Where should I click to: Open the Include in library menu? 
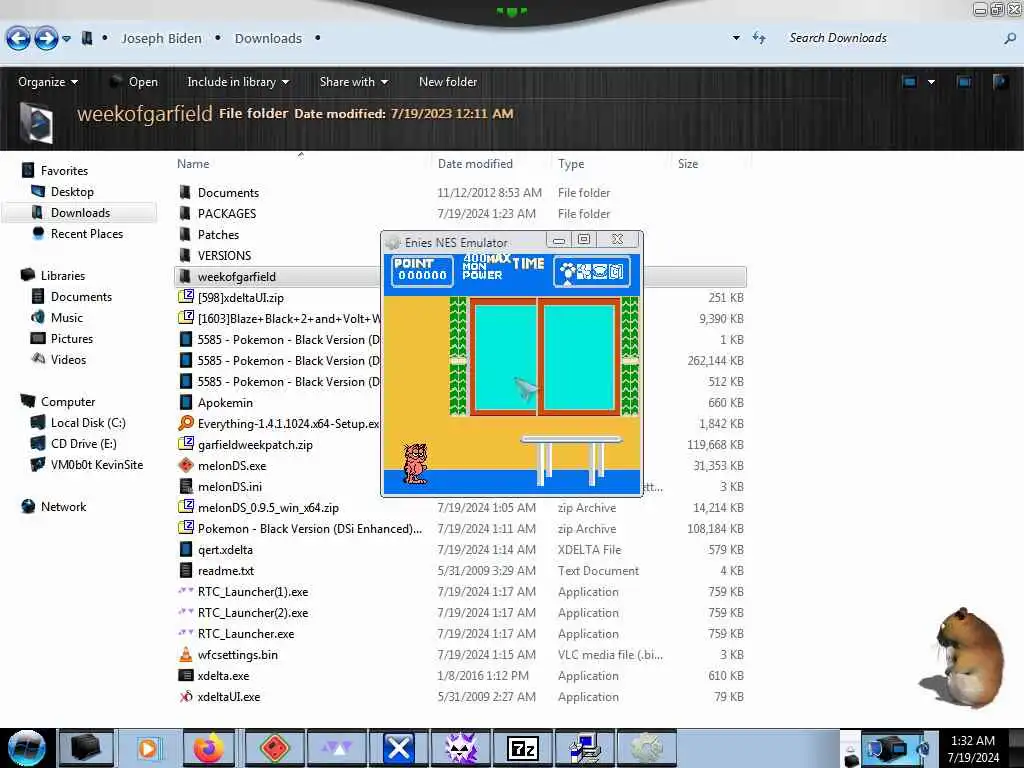[238, 82]
